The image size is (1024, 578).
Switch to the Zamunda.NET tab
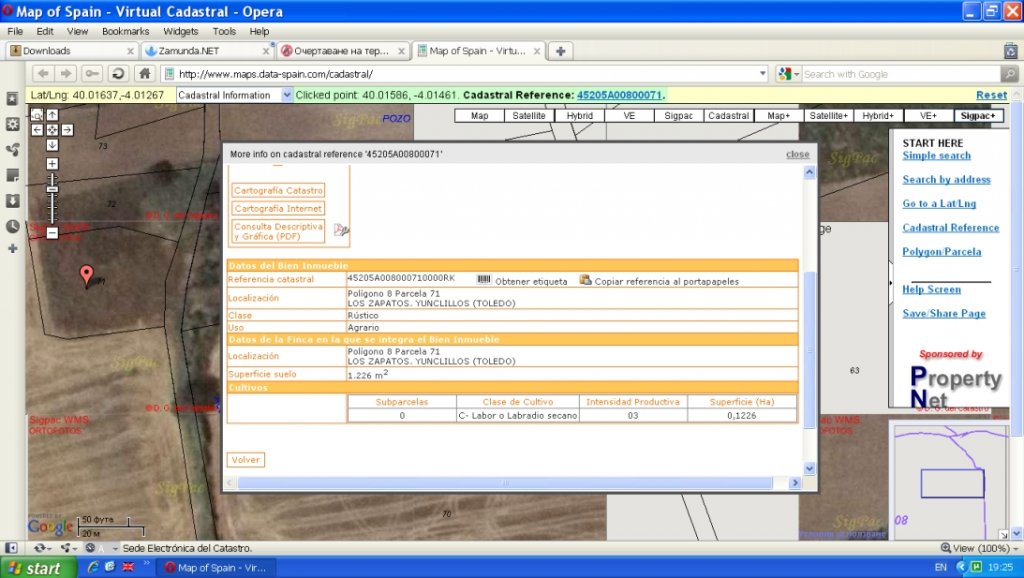204,51
